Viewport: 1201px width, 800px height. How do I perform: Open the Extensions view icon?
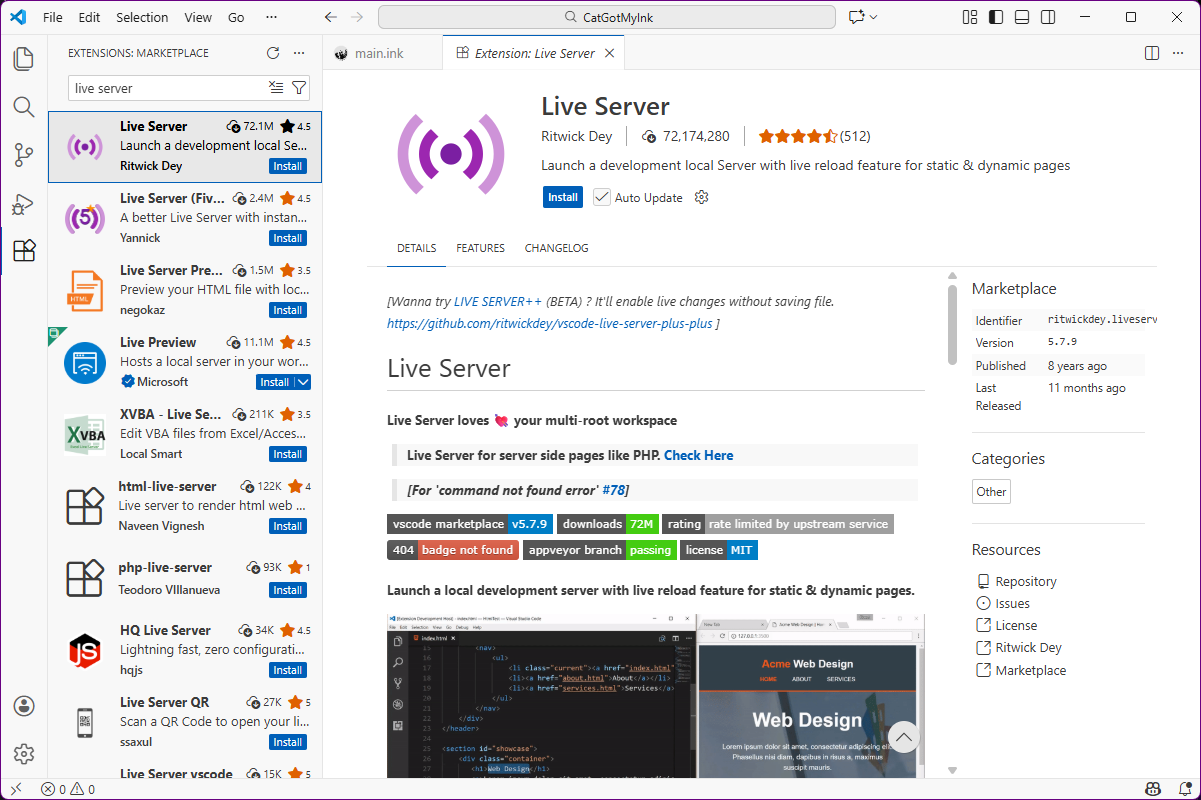(24, 251)
